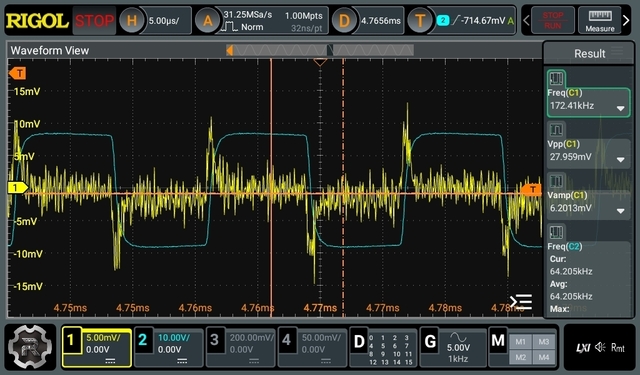Viewport: 640px width, 375px height.
Task: Open the Delay D settings
Action: pos(344,20)
